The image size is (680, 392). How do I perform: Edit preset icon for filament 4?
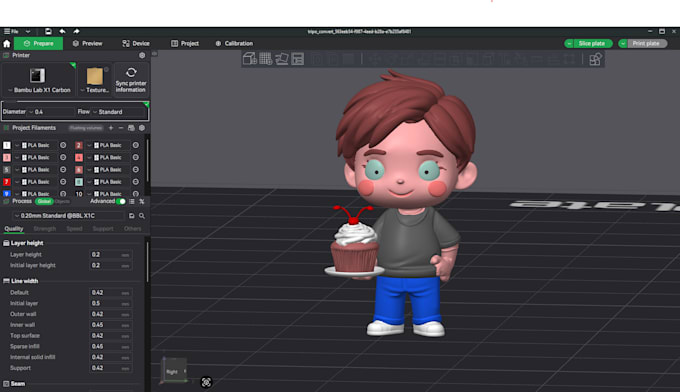click(x=136, y=157)
